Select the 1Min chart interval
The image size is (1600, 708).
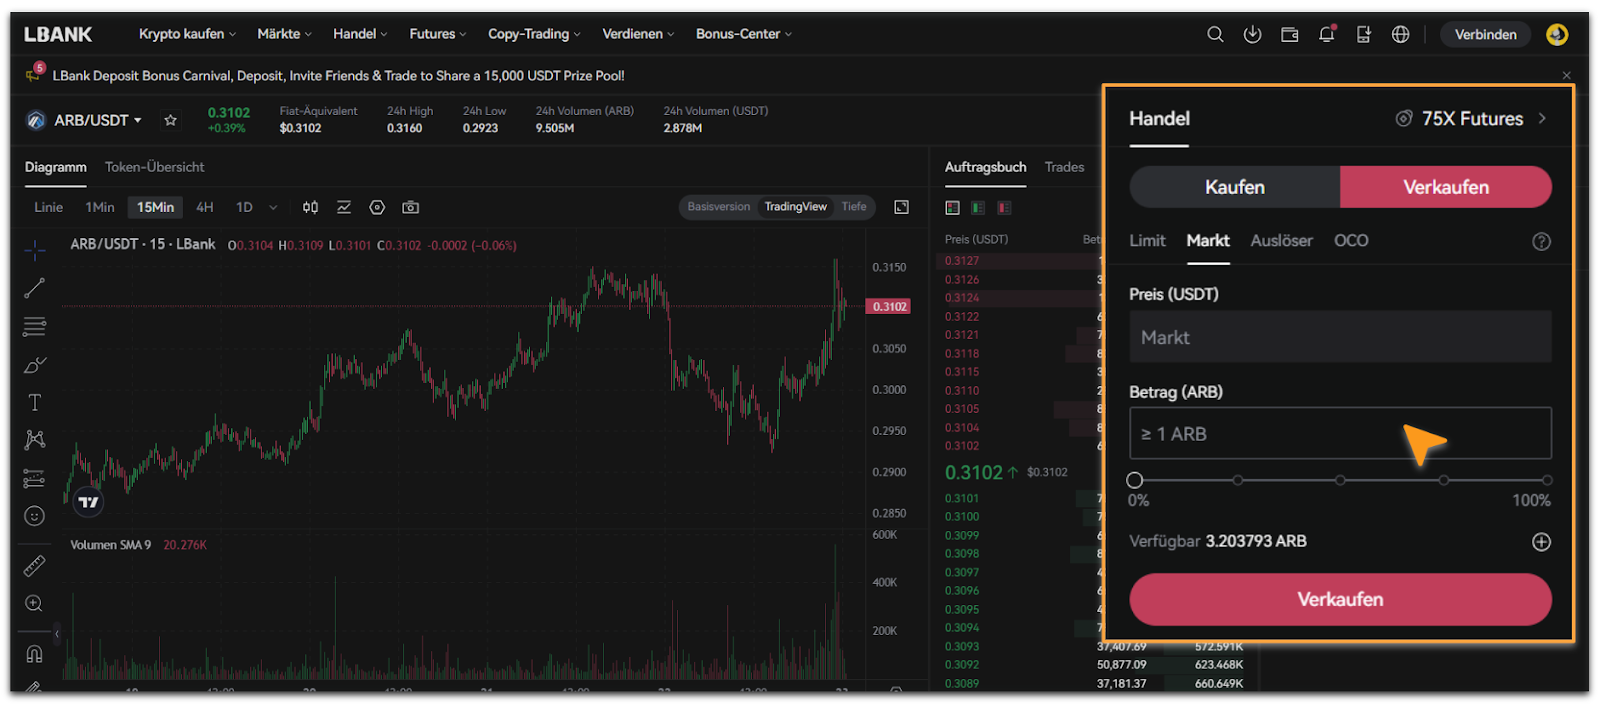[x=100, y=207]
